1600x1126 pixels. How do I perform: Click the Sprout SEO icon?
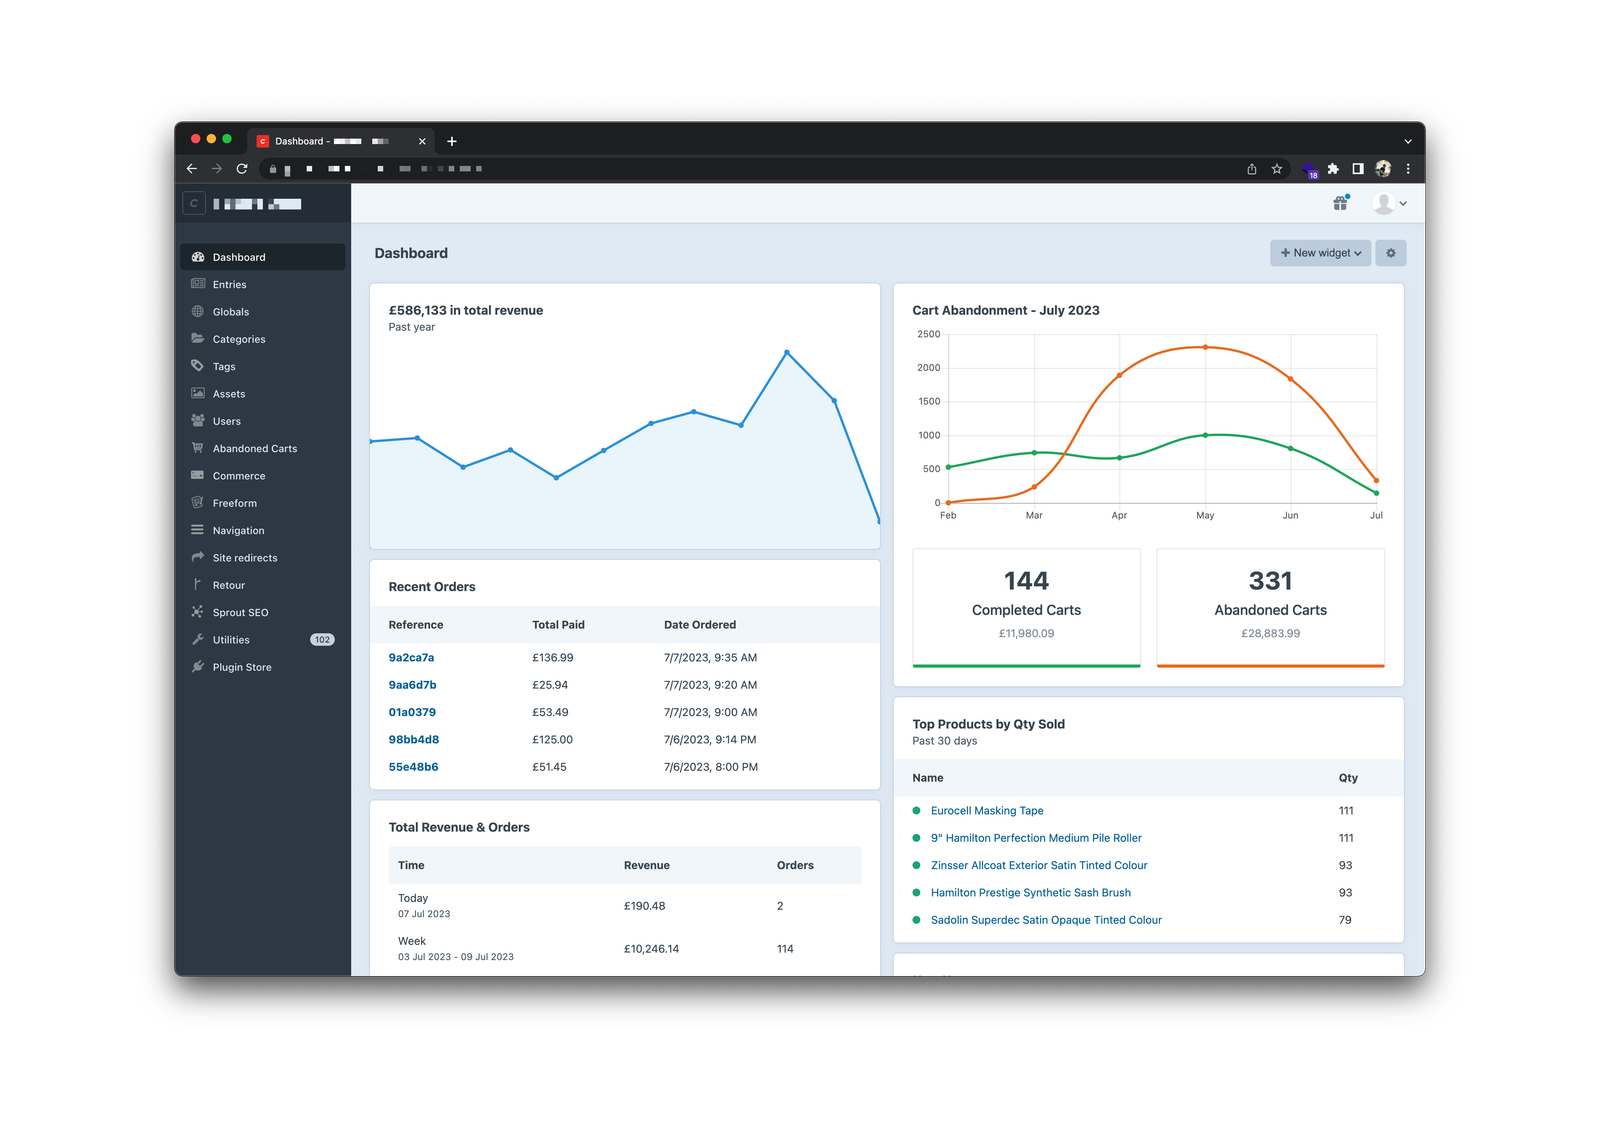point(197,612)
